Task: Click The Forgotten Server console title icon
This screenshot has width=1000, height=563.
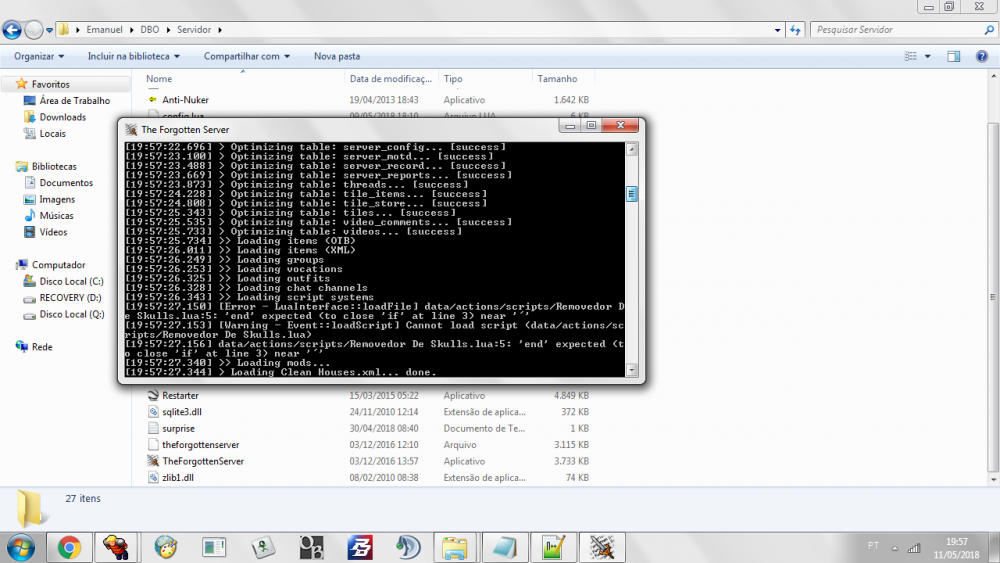Action: 131,129
